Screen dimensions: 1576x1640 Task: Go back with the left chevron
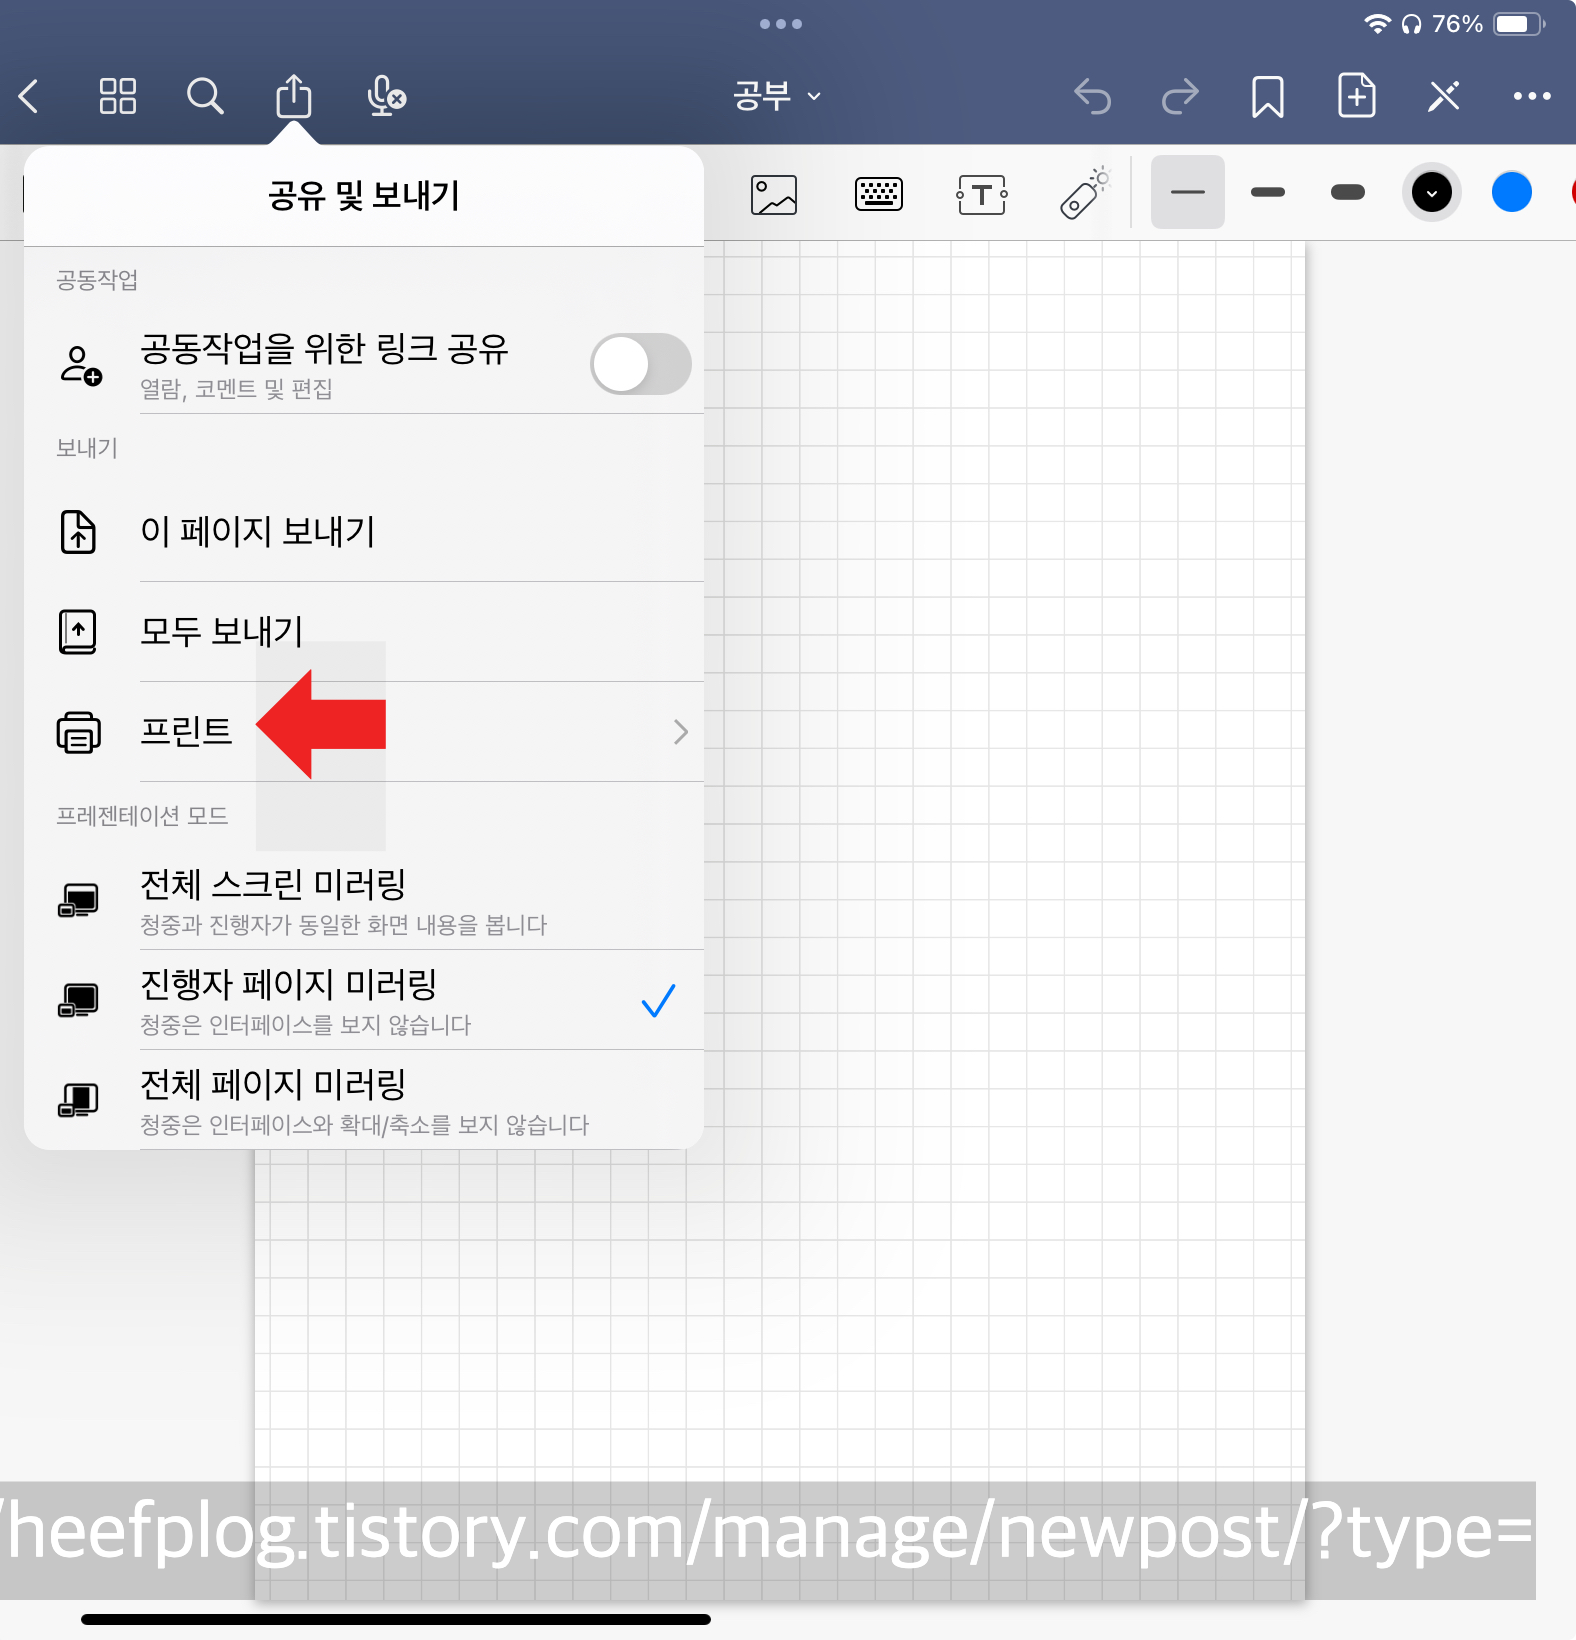point(29,97)
